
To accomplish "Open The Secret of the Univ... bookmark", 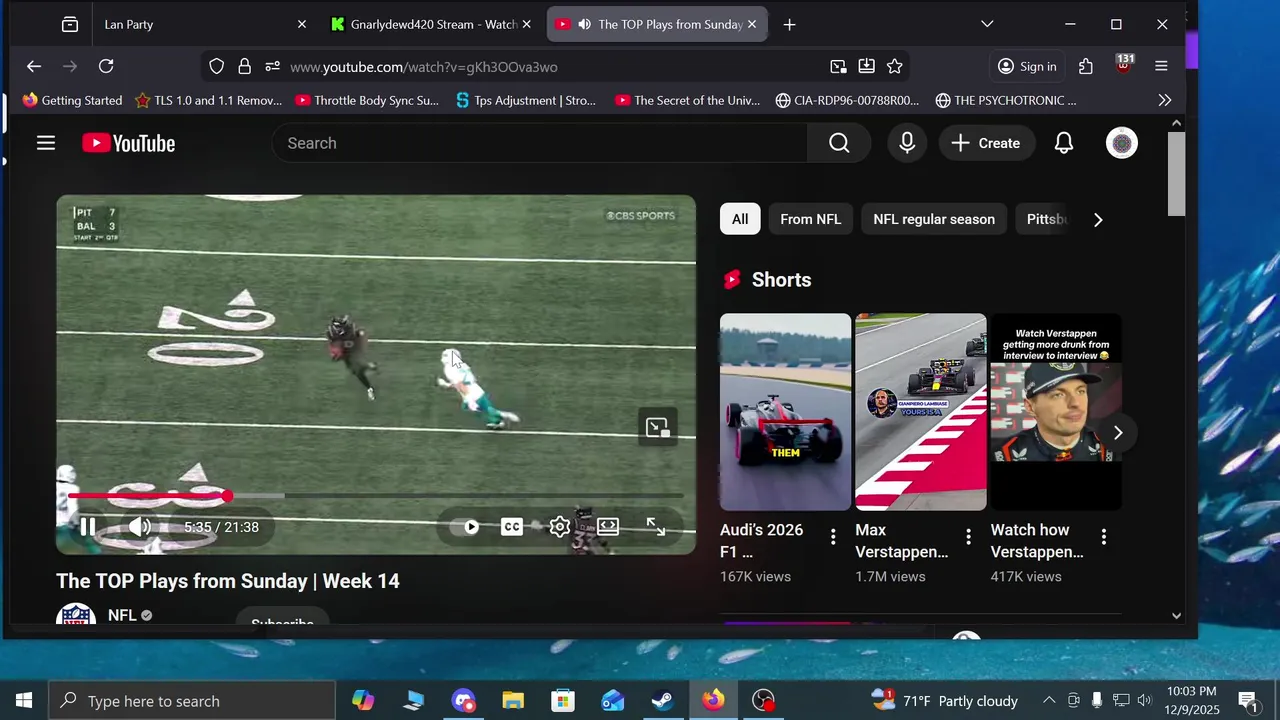I will coord(687,100).
